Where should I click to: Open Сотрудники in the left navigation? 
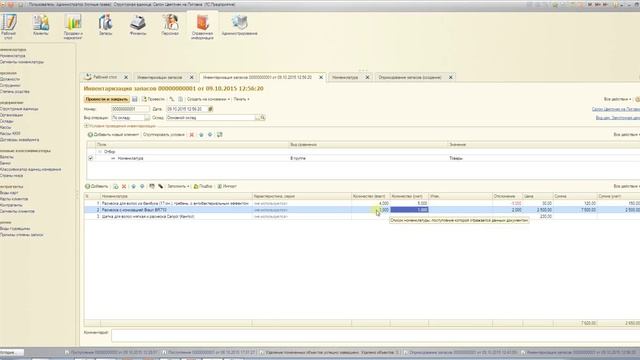pyautogui.click(x=10, y=85)
